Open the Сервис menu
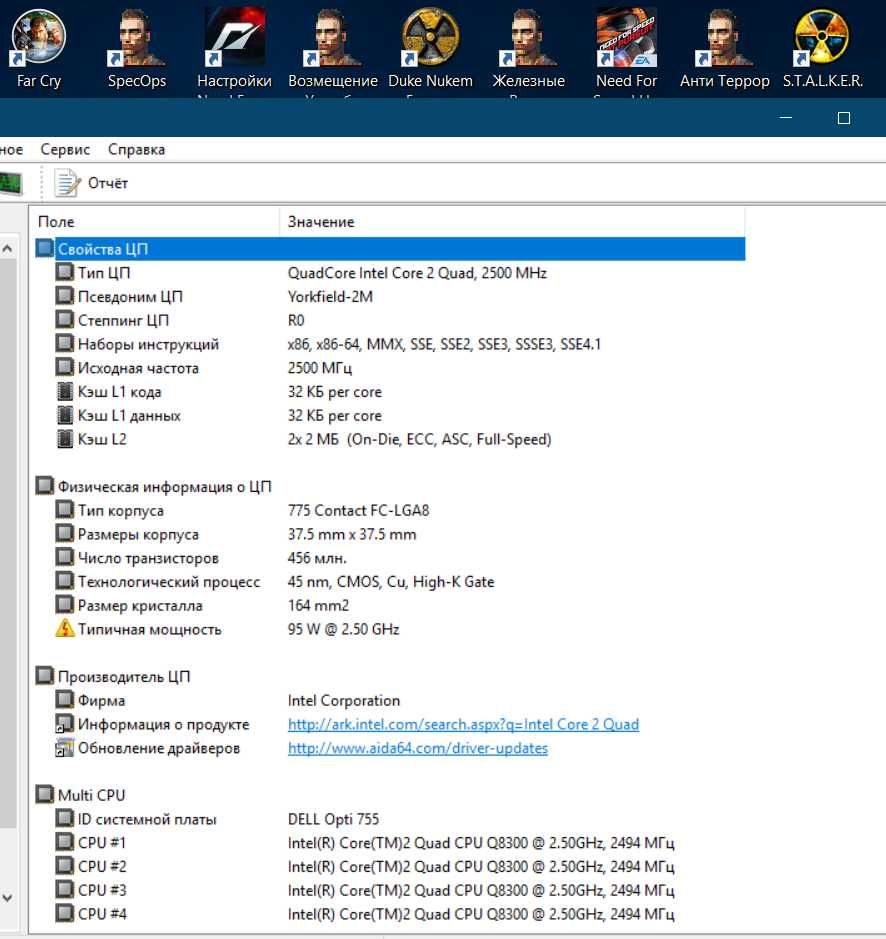This screenshot has width=886, height=939. click(x=65, y=149)
